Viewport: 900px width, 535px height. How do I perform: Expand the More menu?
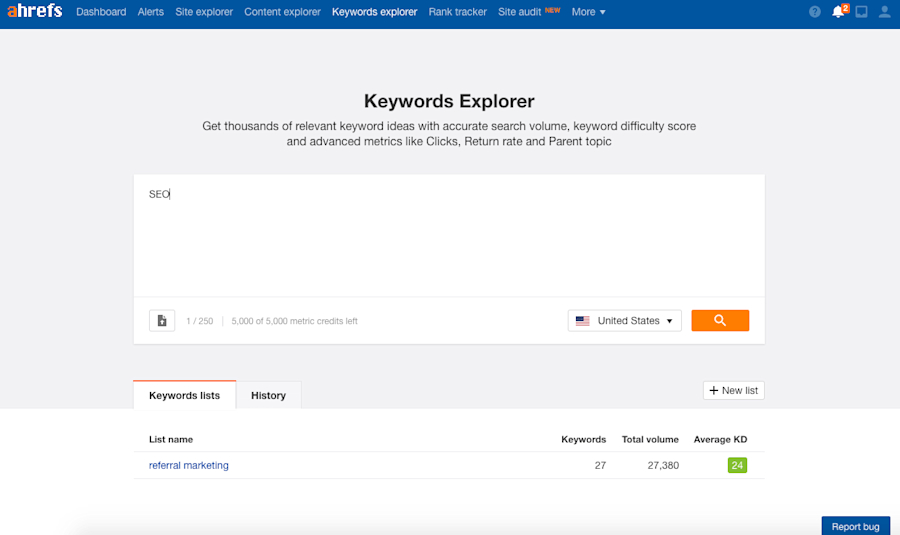click(588, 12)
